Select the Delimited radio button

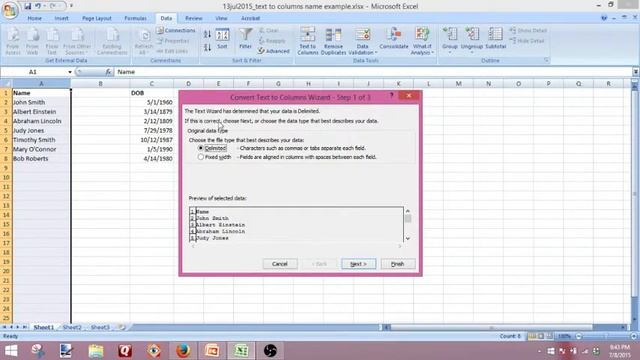[200, 148]
